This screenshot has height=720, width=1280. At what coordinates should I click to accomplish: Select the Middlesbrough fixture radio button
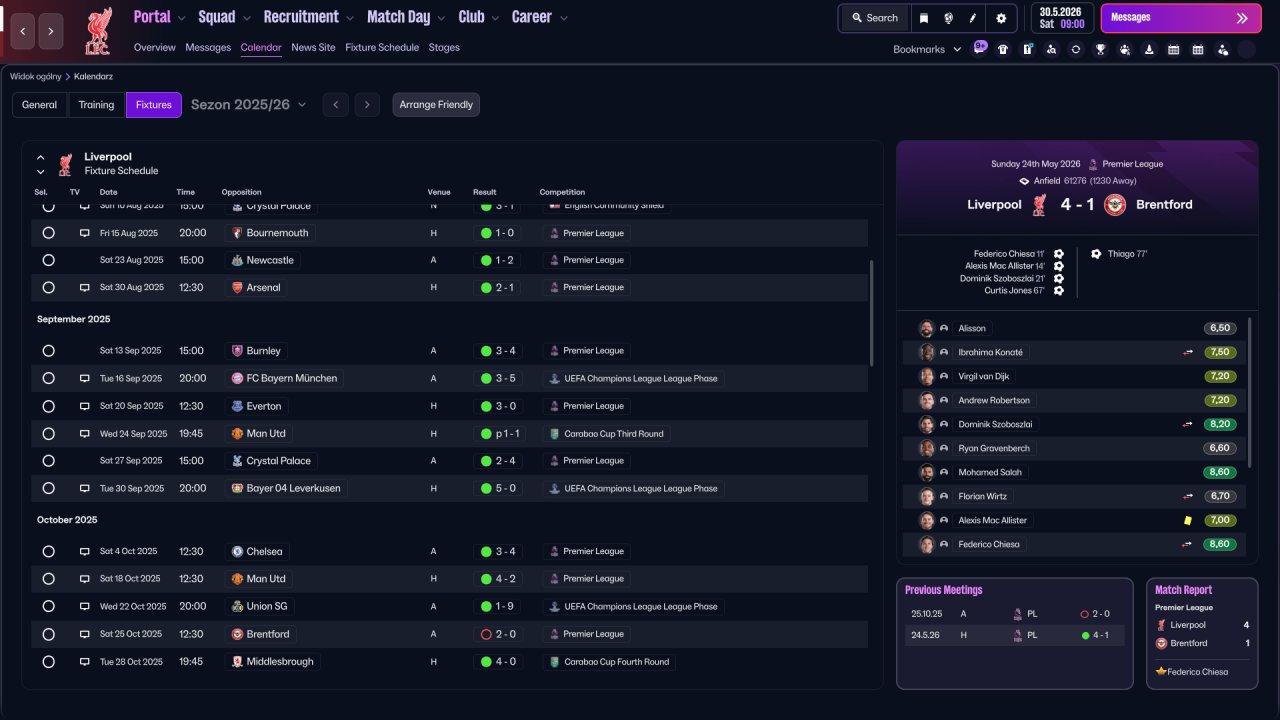tap(48, 662)
